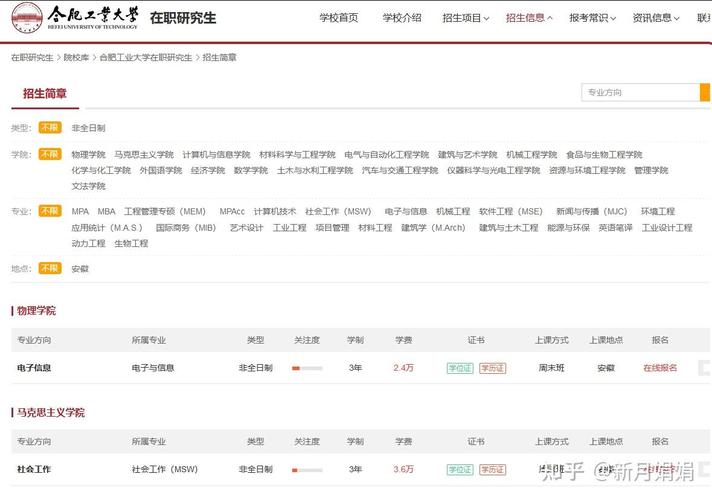The image size is (712, 500).
Task: Filter major by 新闻与传播 (MJC)
Action: 592,212
